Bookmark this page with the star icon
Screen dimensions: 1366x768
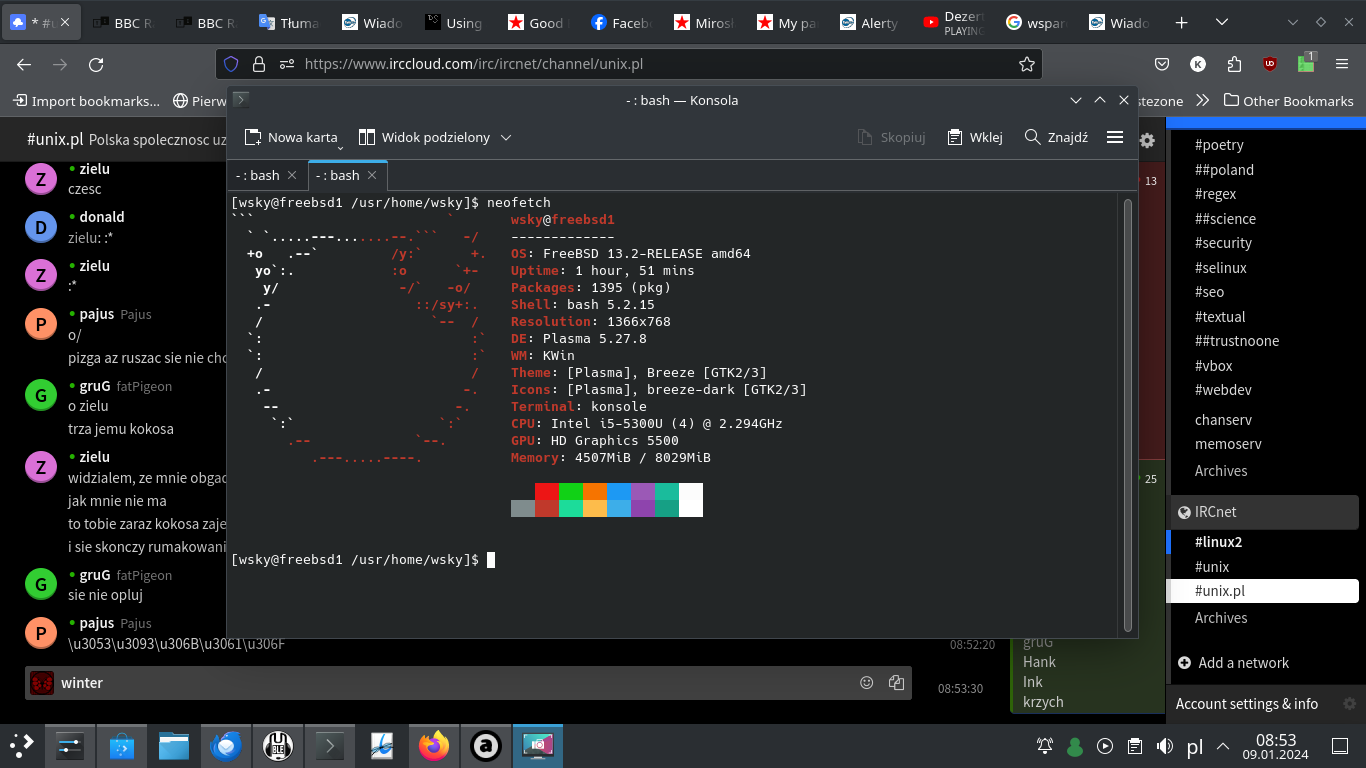coord(1026,64)
